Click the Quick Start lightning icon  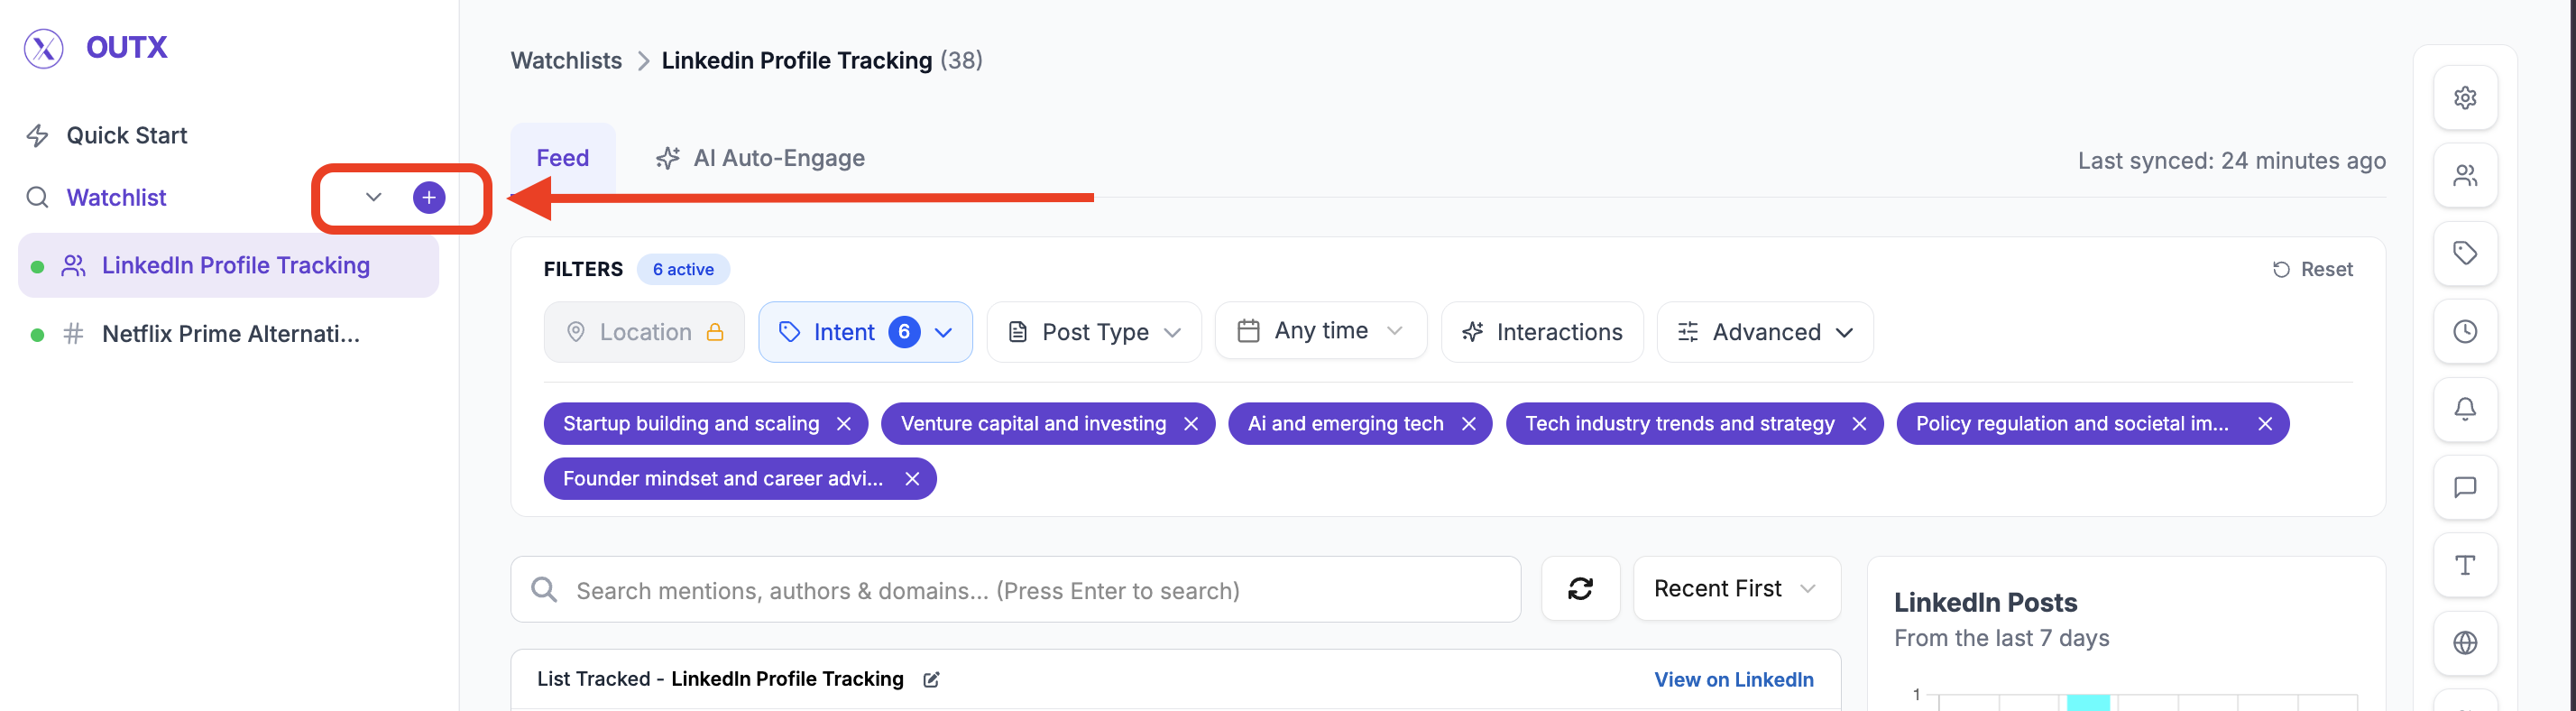tap(37, 135)
